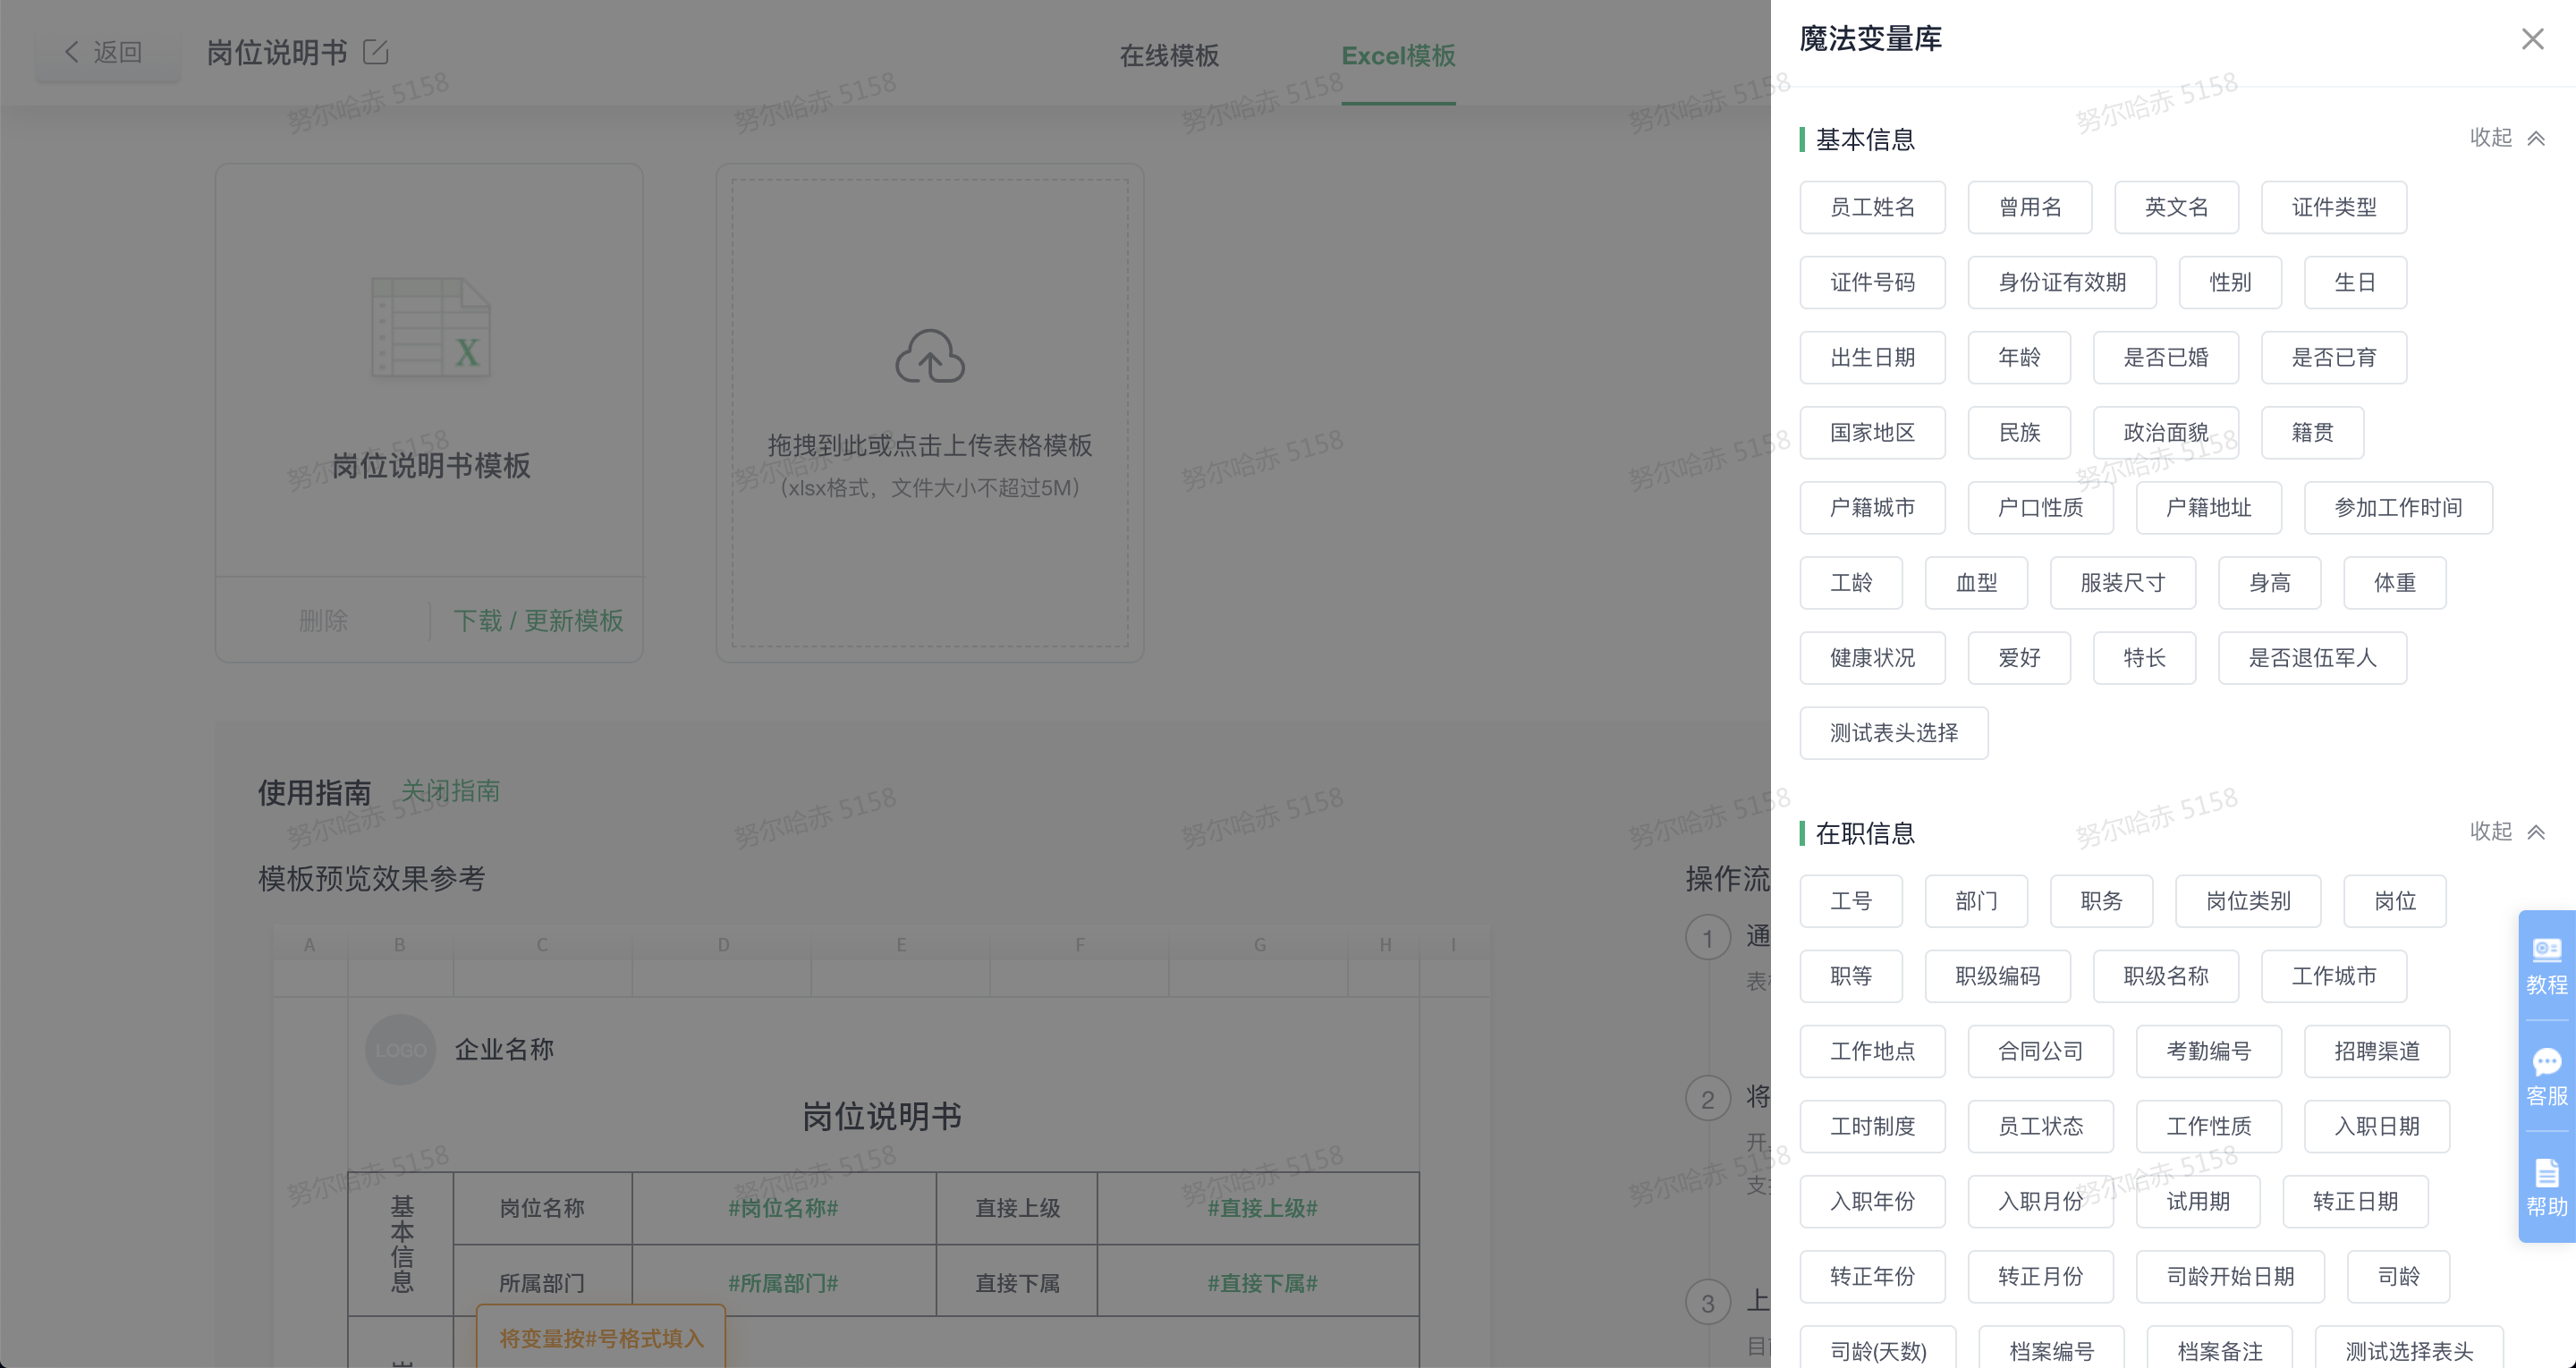Switch to the 在线模板 tab
Viewport: 2576px width, 1368px height.
(x=1169, y=56)
